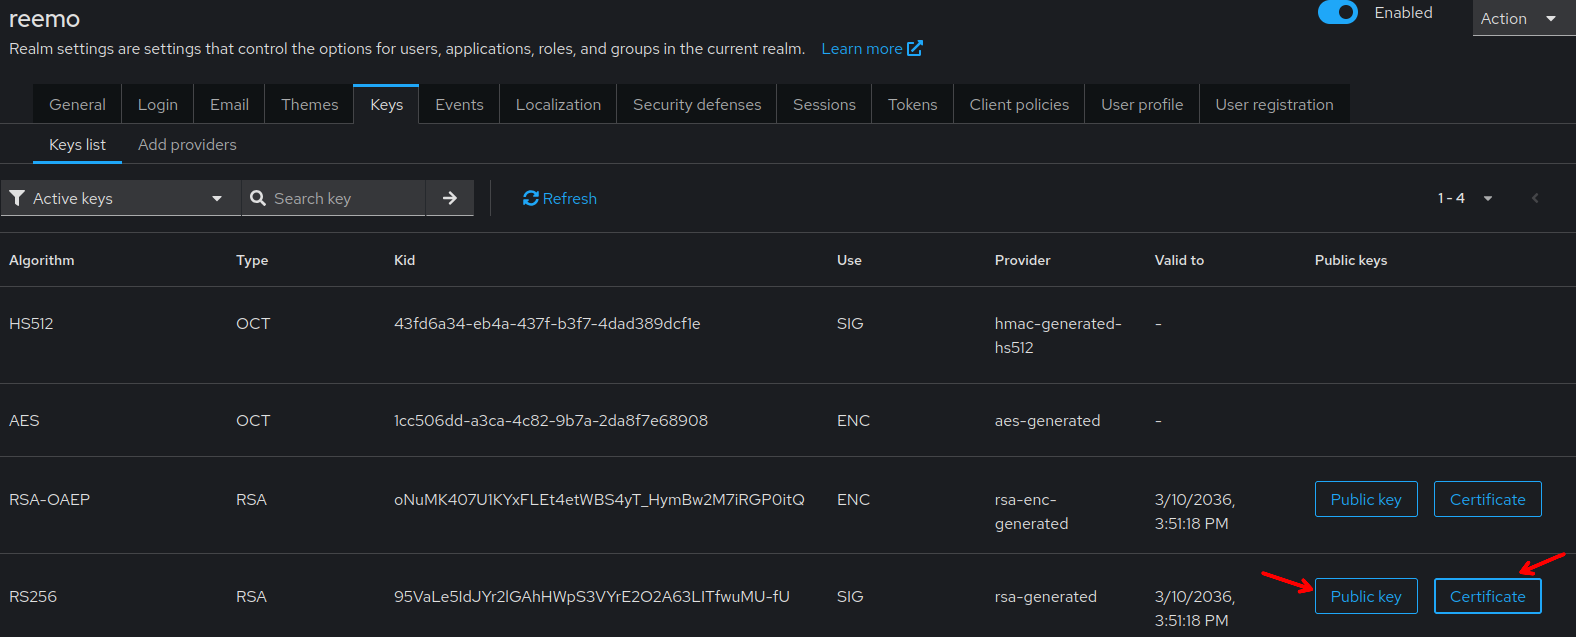Open the Learn more link

point(871,48)
